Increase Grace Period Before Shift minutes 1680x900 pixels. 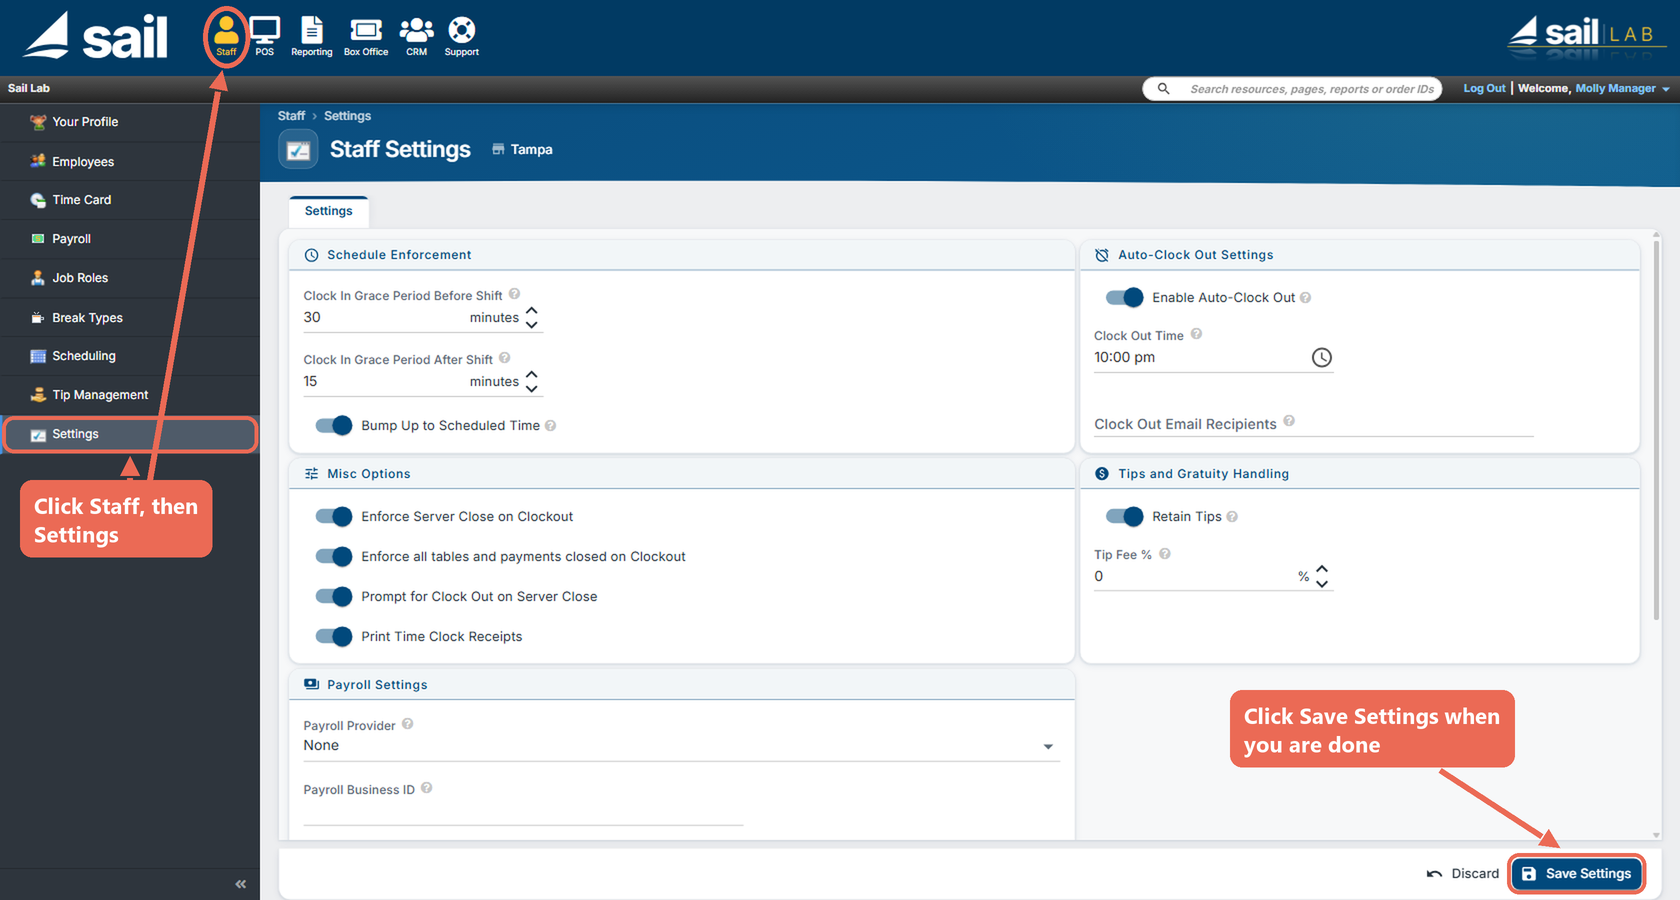(x=532, y=311)
